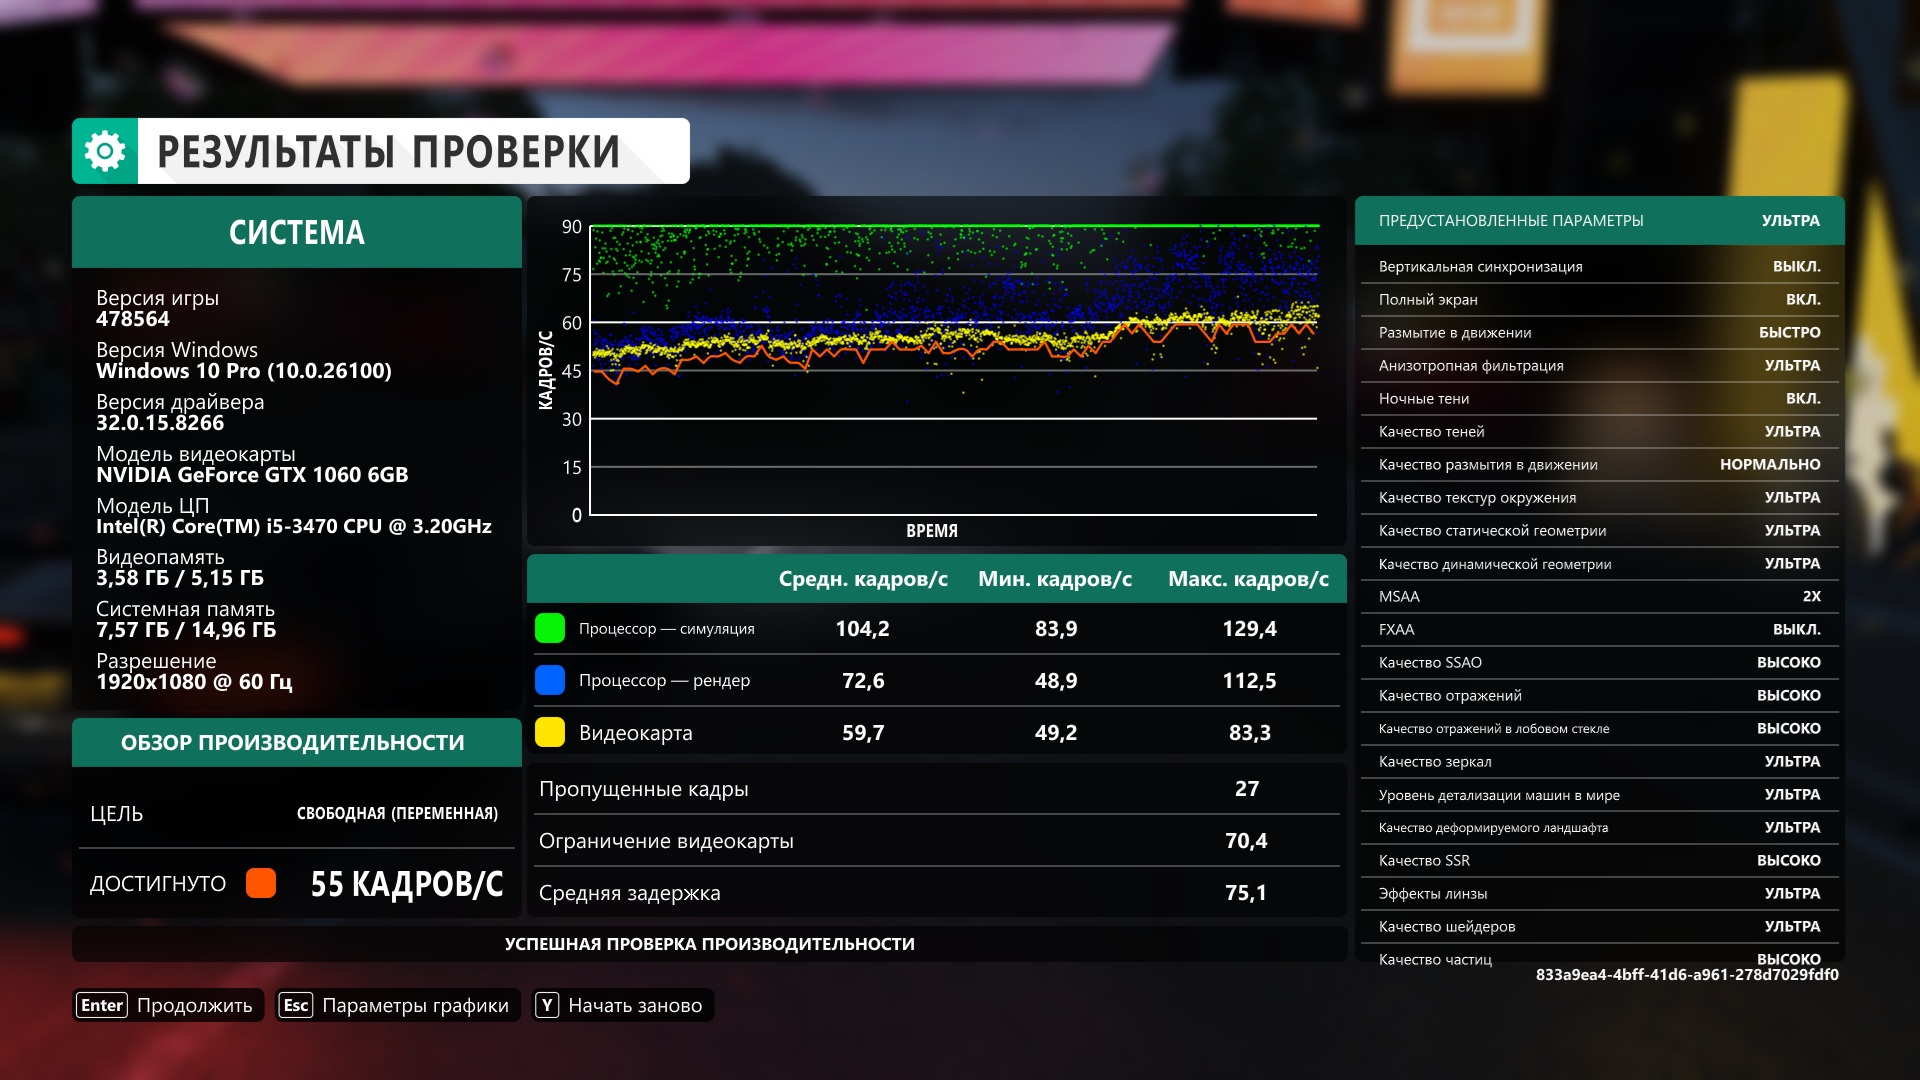Select Эффекты линзы row
The image size is (1920, 1080).
(x=1599, y=893)
